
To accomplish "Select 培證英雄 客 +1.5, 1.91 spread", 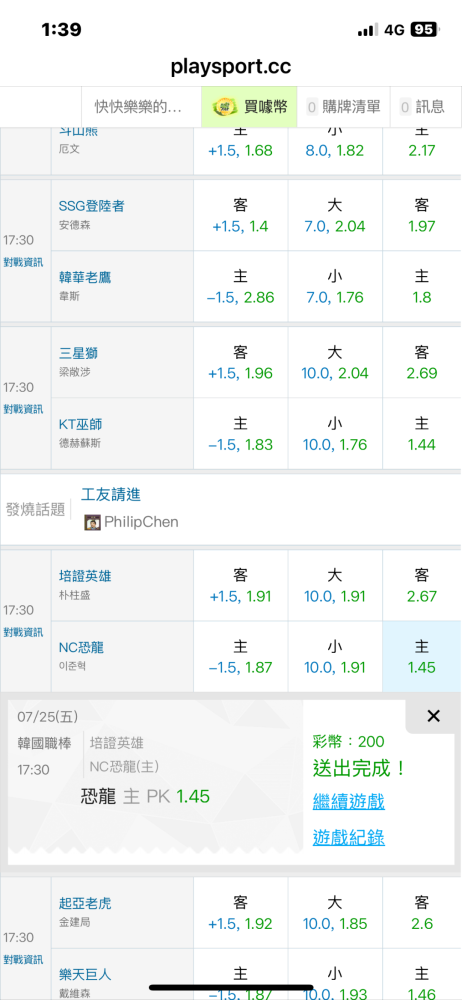I will pos(241,585).
